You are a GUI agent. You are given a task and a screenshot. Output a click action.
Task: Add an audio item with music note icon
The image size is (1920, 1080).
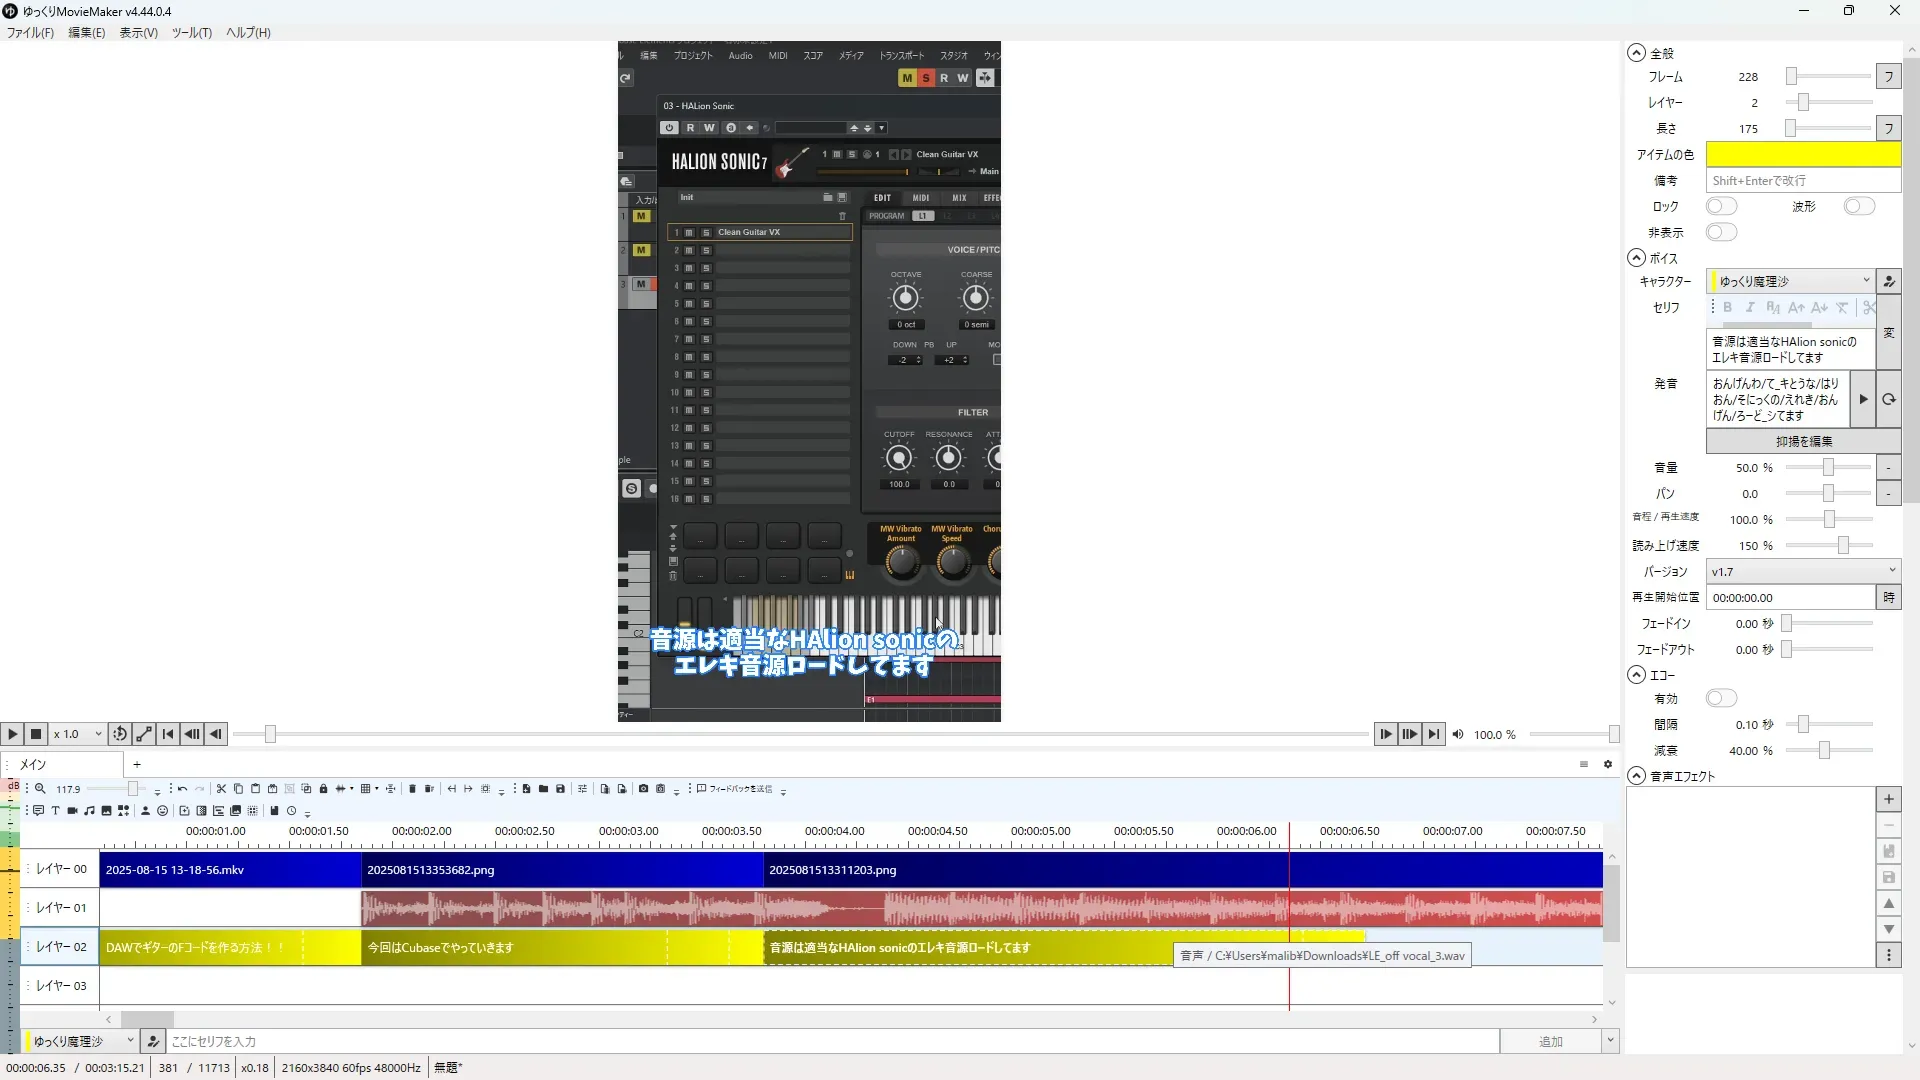coord(89,811)
